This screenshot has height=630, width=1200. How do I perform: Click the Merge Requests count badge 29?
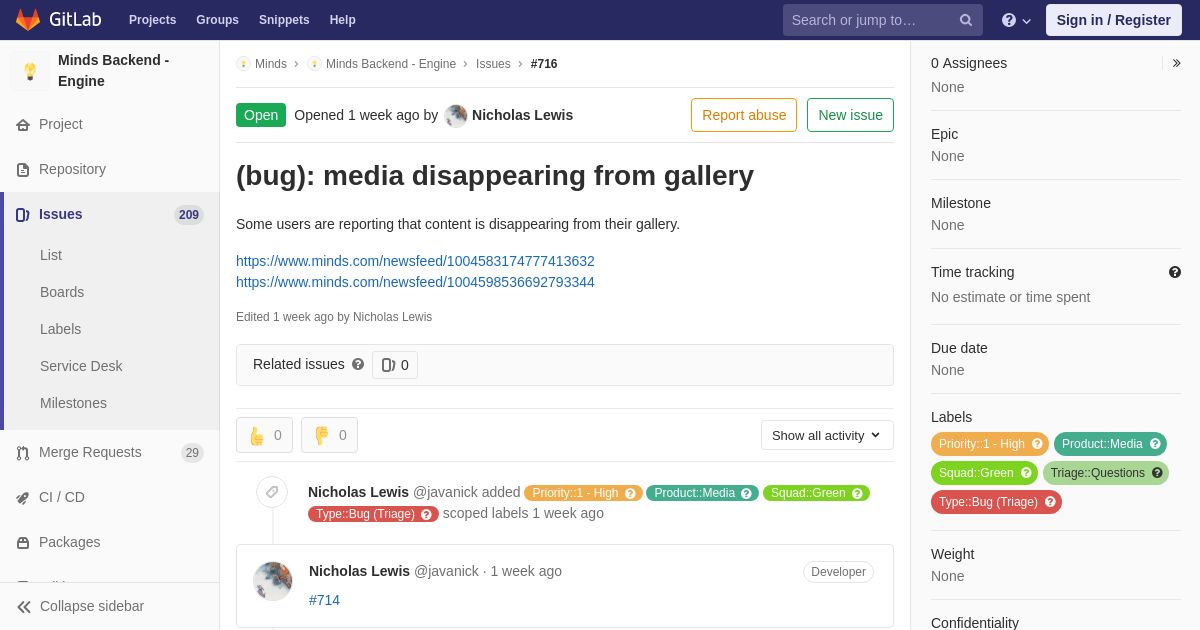192,453
